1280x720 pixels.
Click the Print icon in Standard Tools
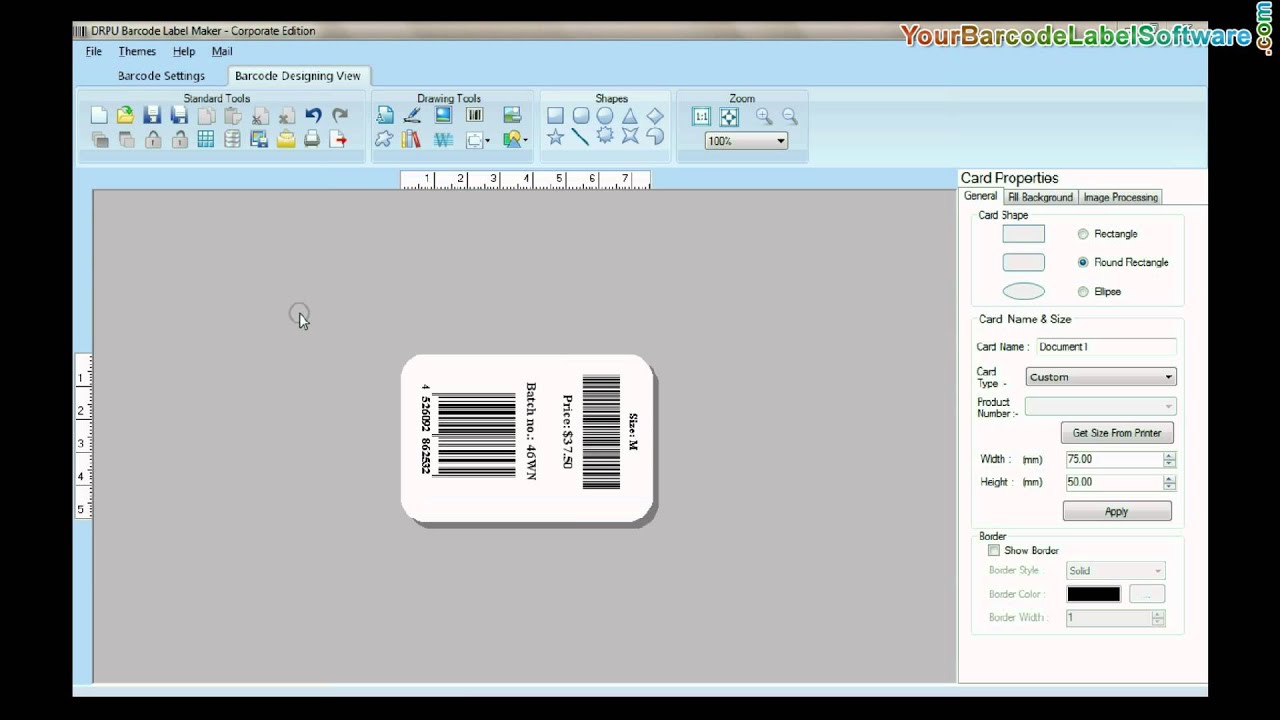click(312, 140)
